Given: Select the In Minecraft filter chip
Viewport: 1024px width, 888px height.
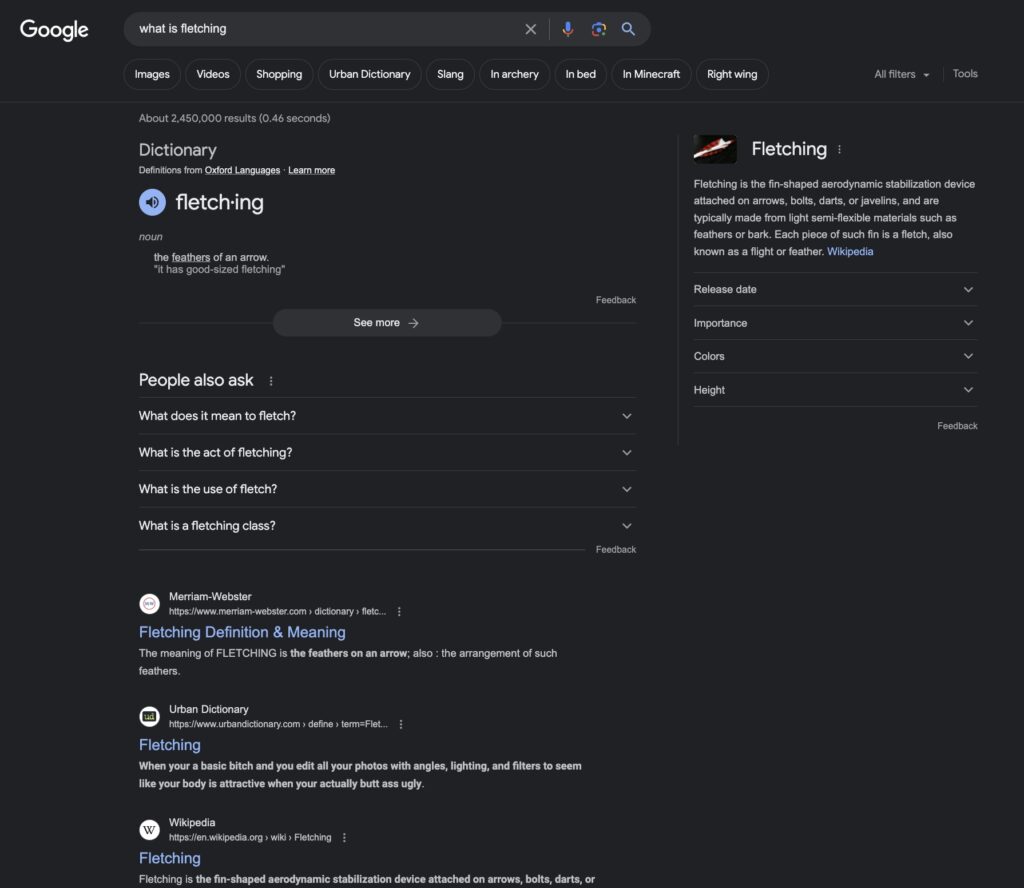Looking at the screenshot, I should click(651, 74).
